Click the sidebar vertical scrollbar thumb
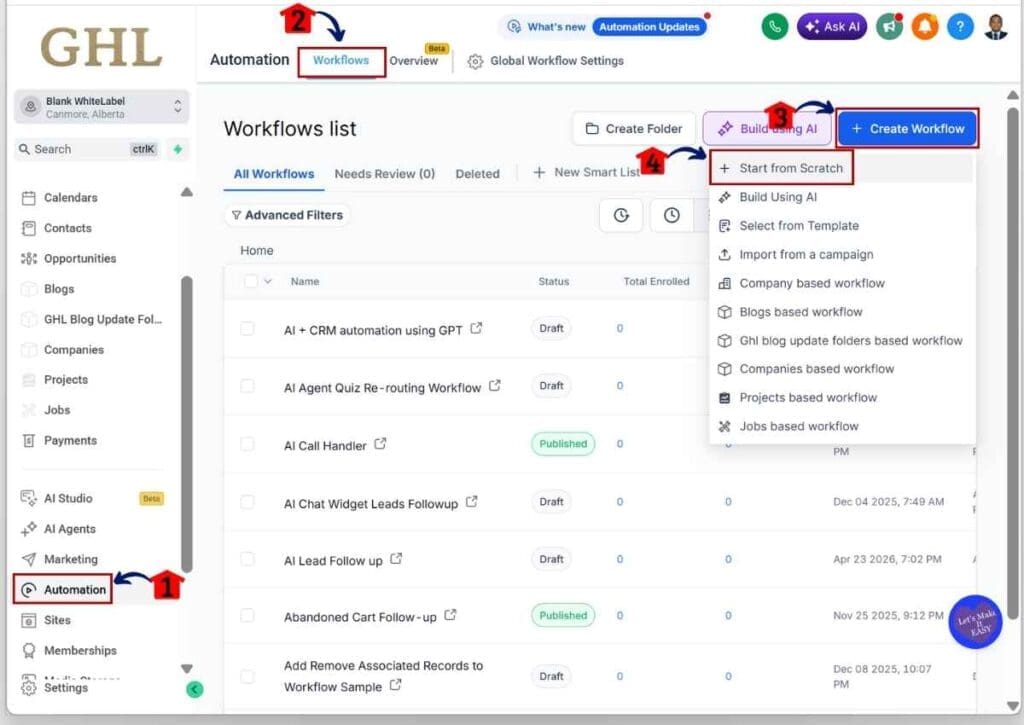1024x725 pixels. pos(187,425)
